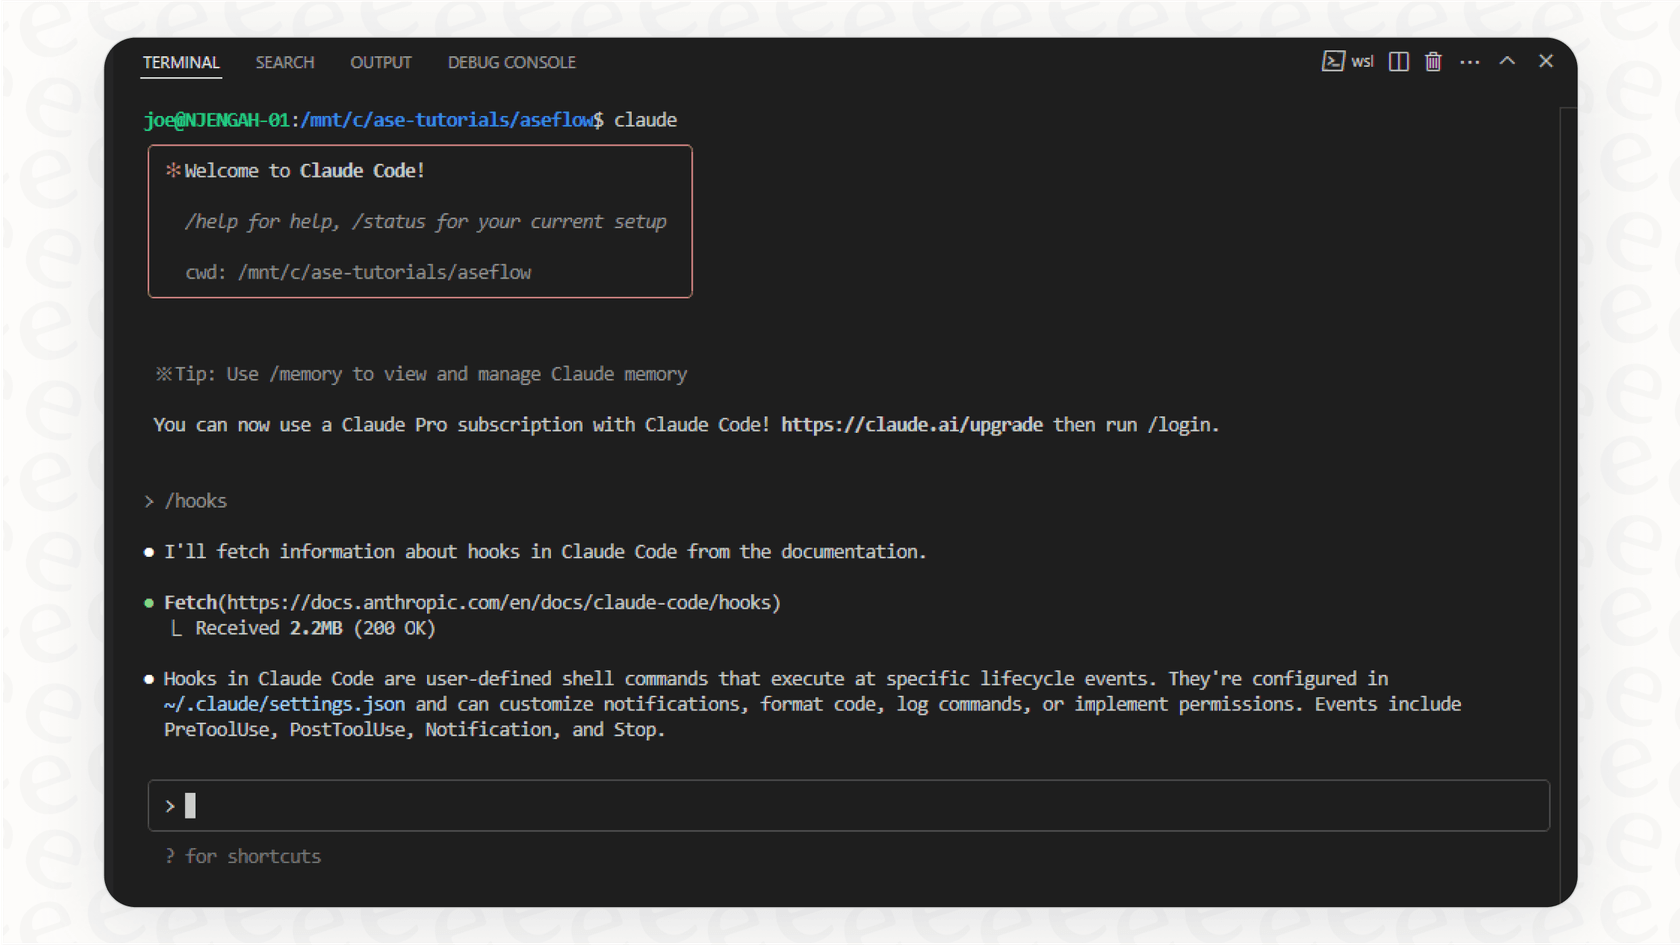The image size is (1680, 945).
Task: Click the prompt caret inside Claude's input box
Action: [169, 805]
